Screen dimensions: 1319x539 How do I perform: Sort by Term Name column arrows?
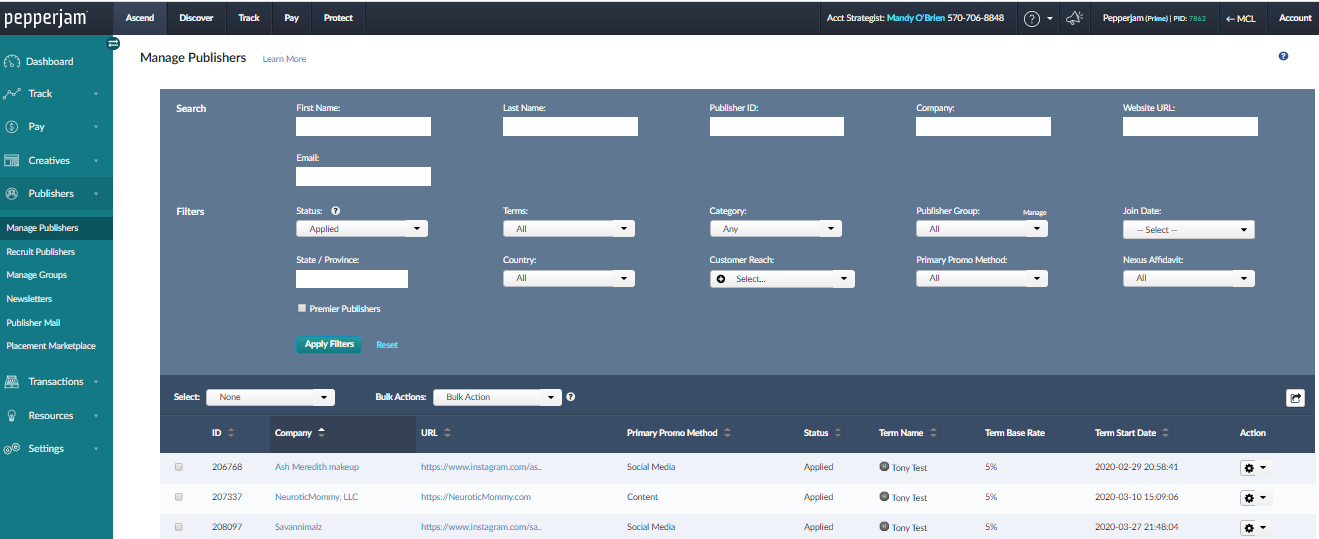933,433
